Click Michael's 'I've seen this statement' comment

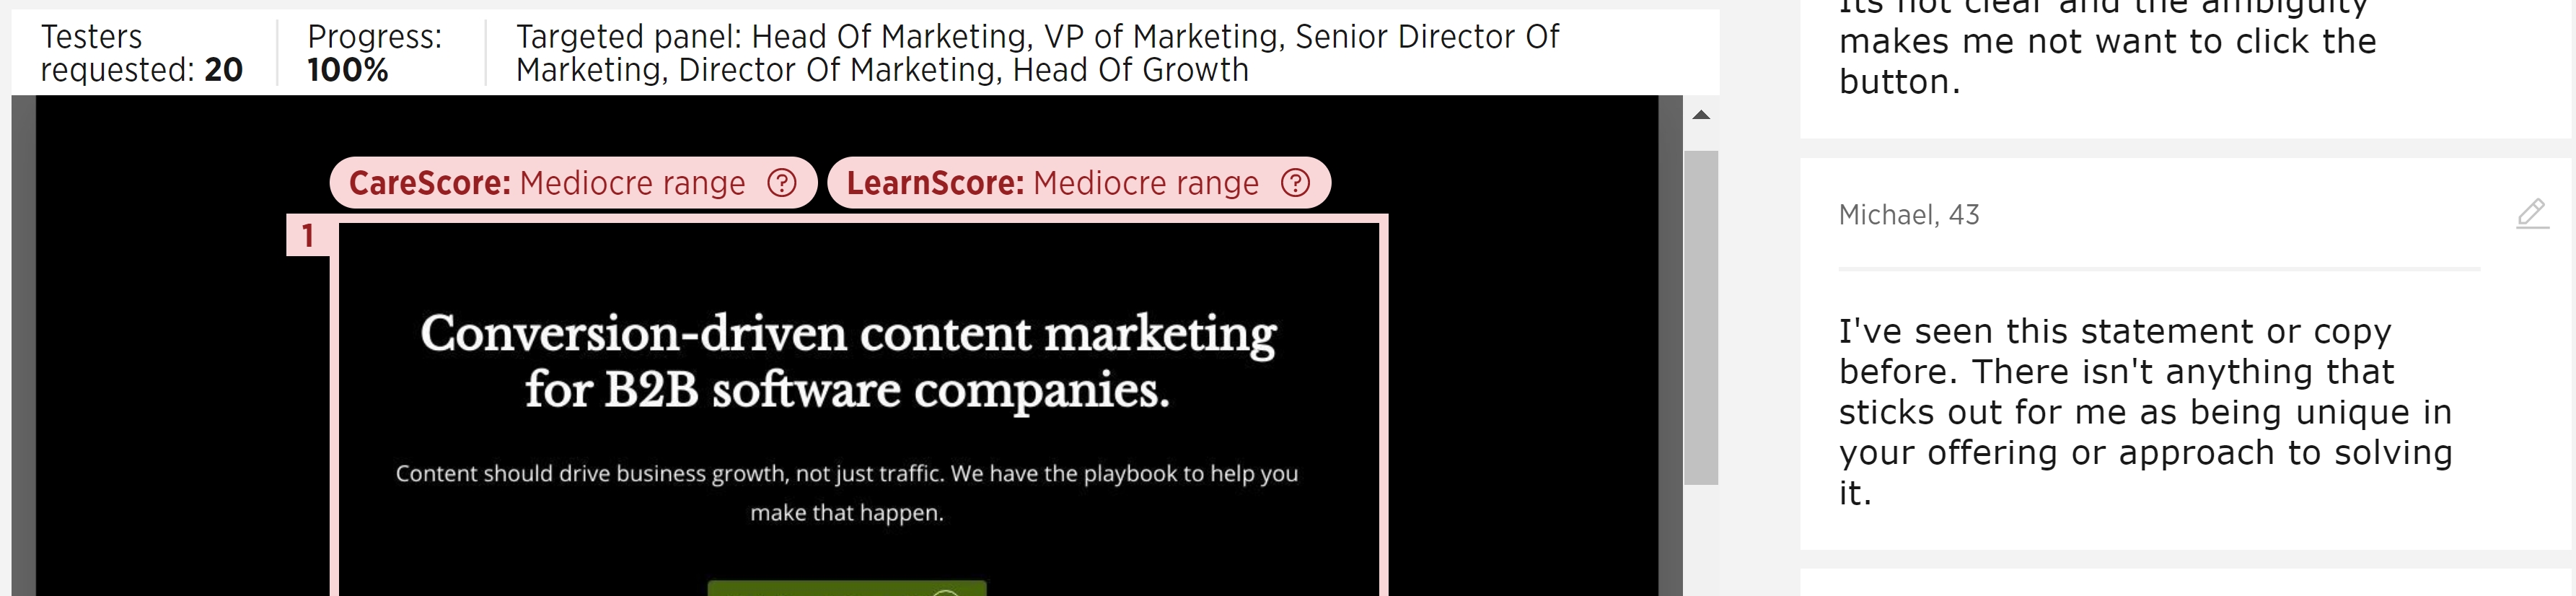point(2145,412)
